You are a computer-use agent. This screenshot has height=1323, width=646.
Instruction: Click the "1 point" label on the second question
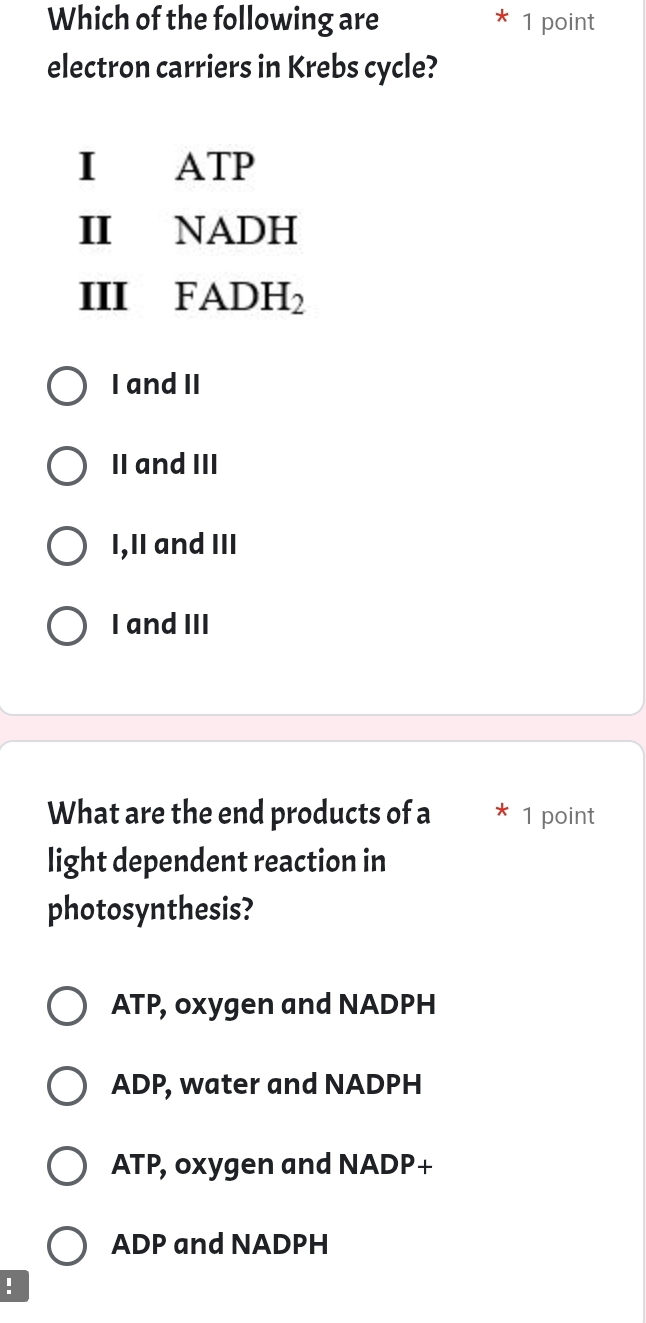pyautogui.click(x=558, y=815)
